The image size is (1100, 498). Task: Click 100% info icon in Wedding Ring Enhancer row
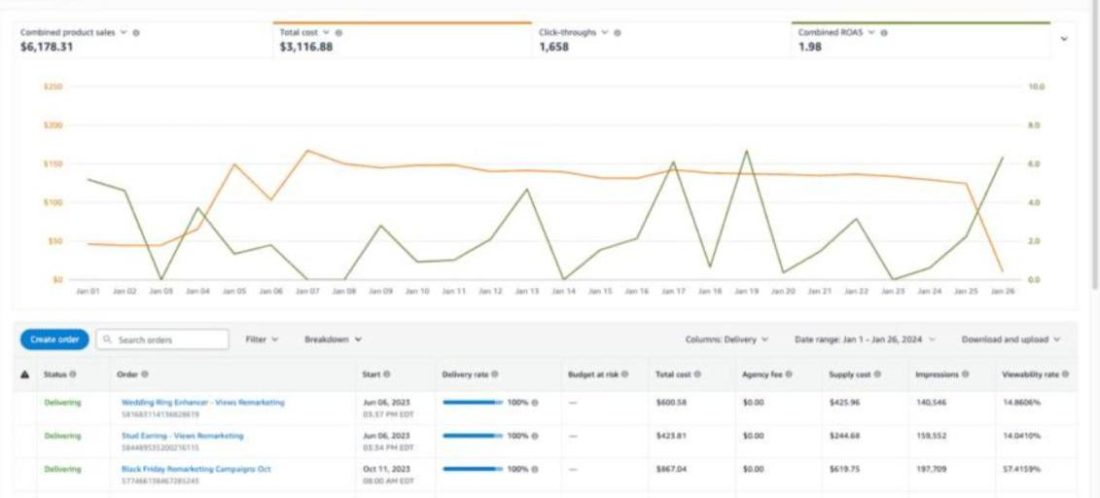(x=535, y=403)
